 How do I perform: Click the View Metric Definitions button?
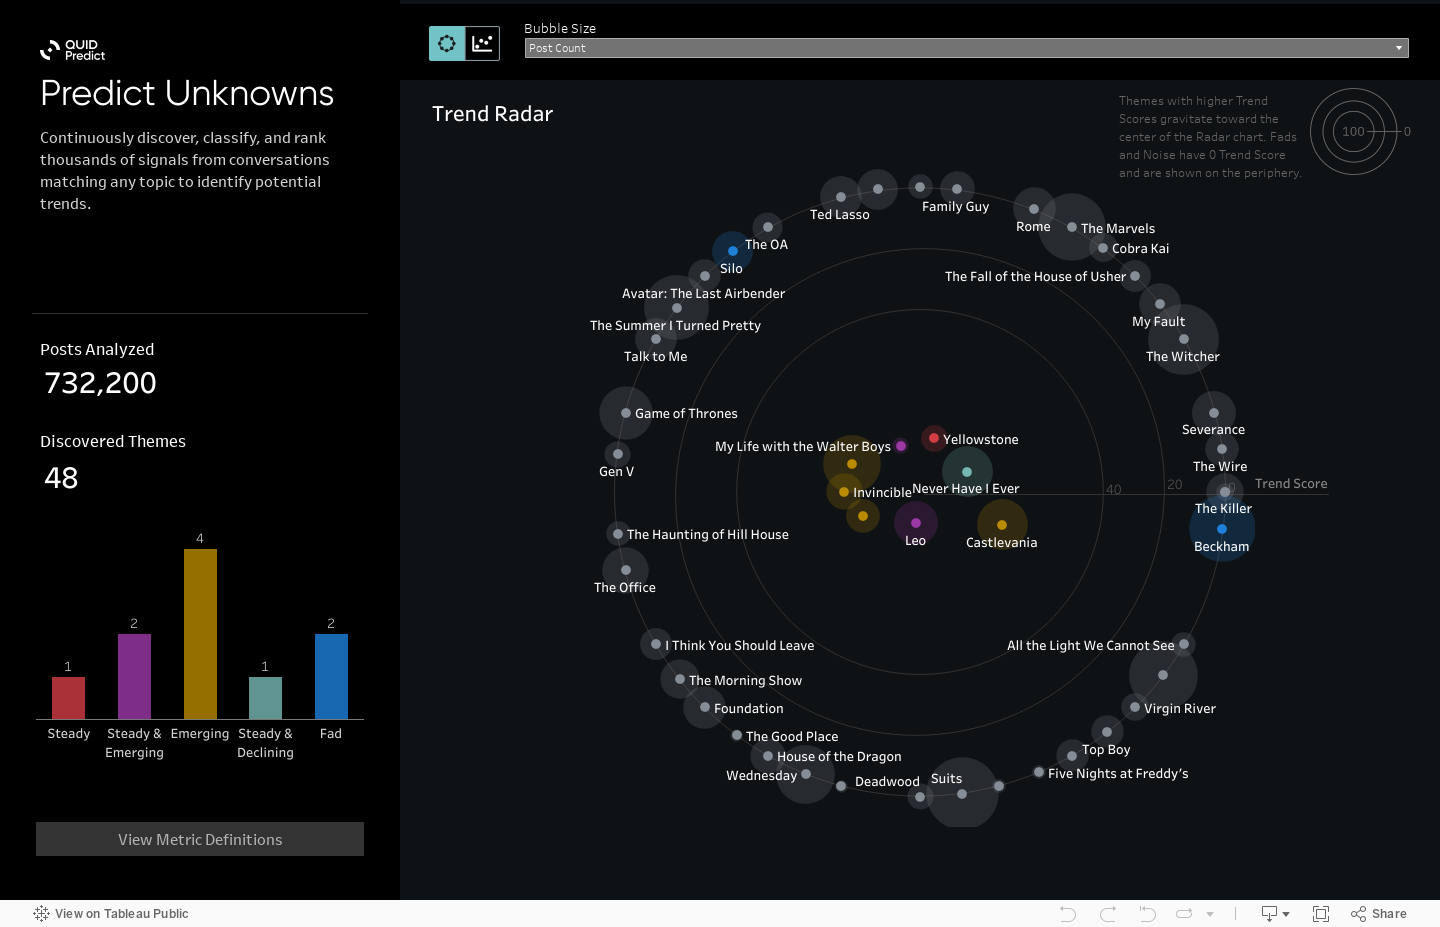click(200, 839)
